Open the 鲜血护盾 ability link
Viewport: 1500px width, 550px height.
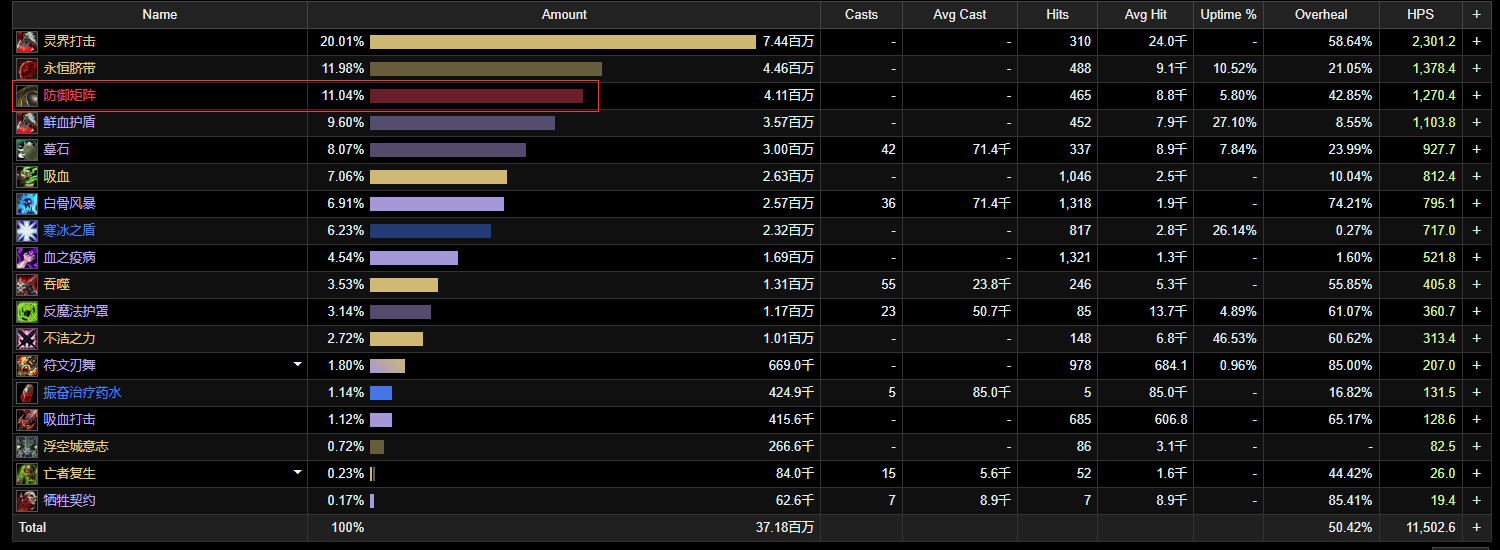[70, 123]
